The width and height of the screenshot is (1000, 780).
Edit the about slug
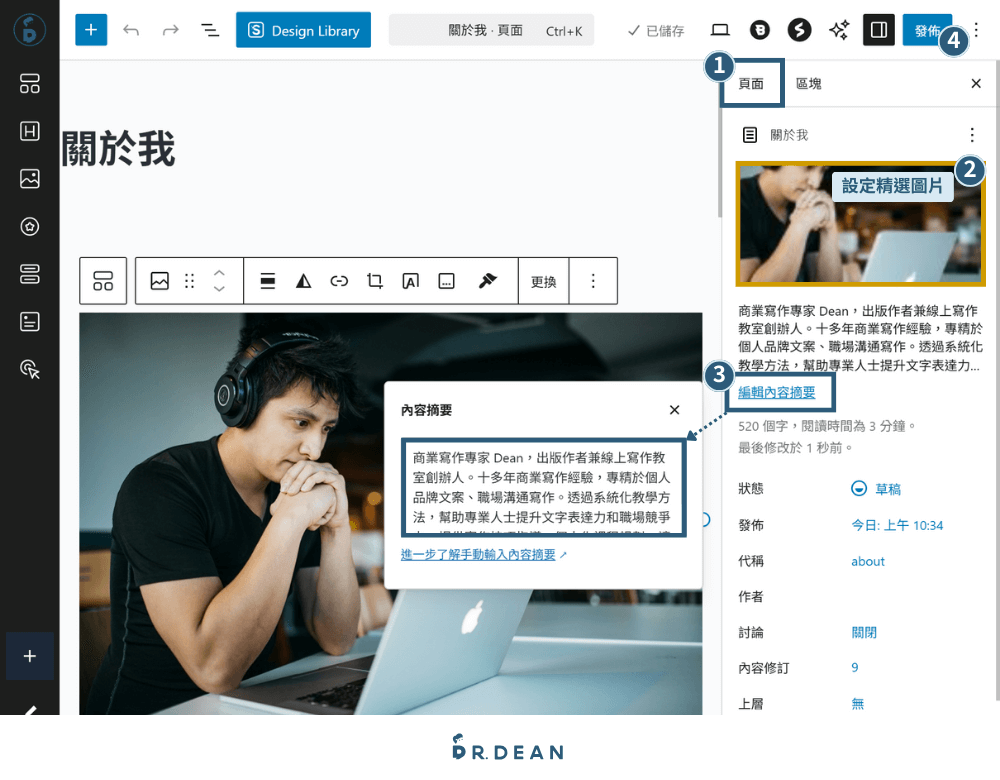(x=868, y=561)
